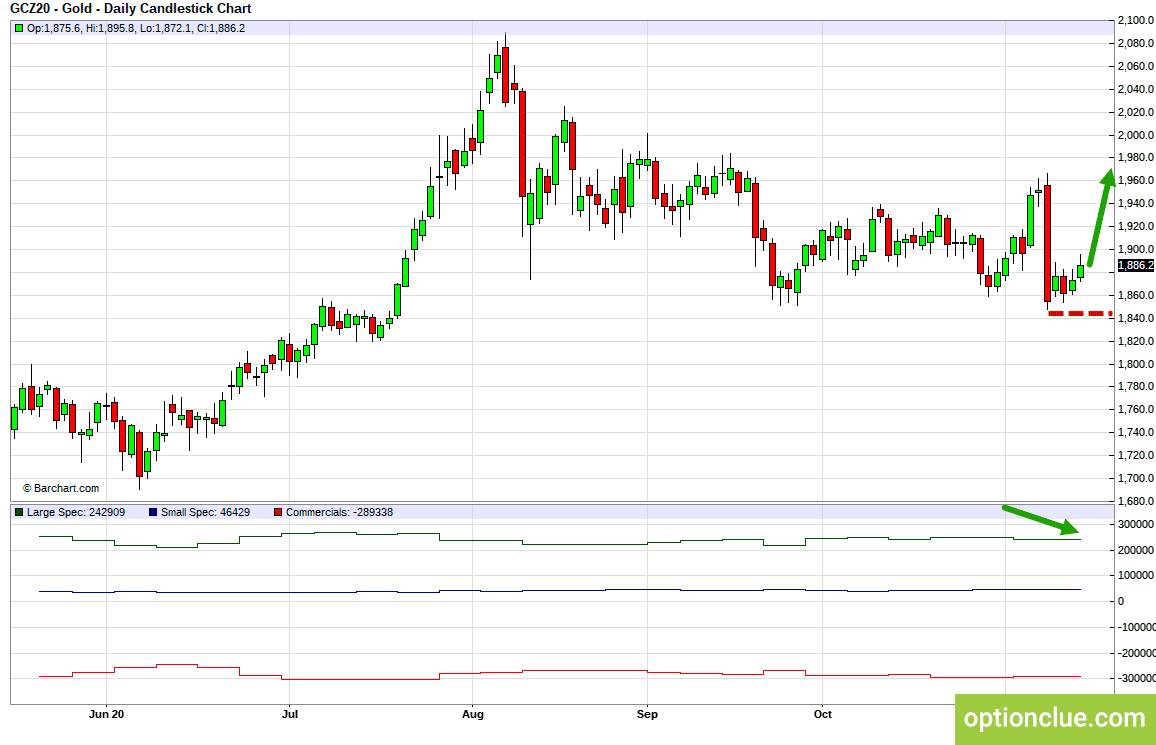
Task: Click the Large Spec: 242909 label
Action: click(76, 512)
